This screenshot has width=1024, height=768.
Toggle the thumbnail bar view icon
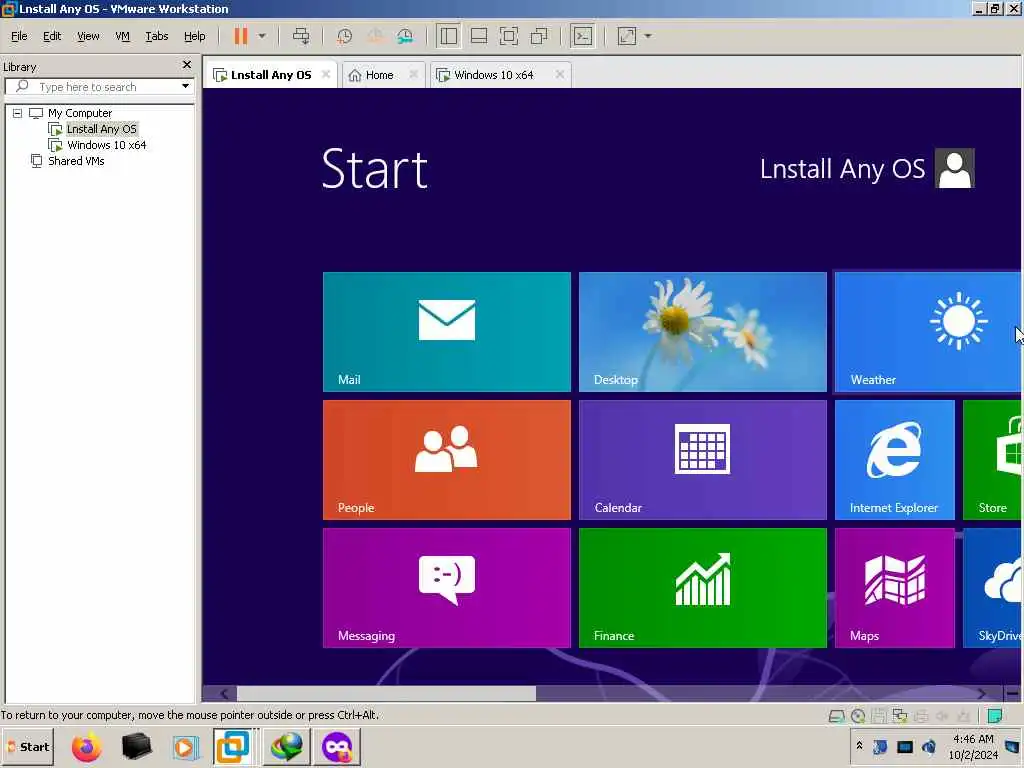479,36
